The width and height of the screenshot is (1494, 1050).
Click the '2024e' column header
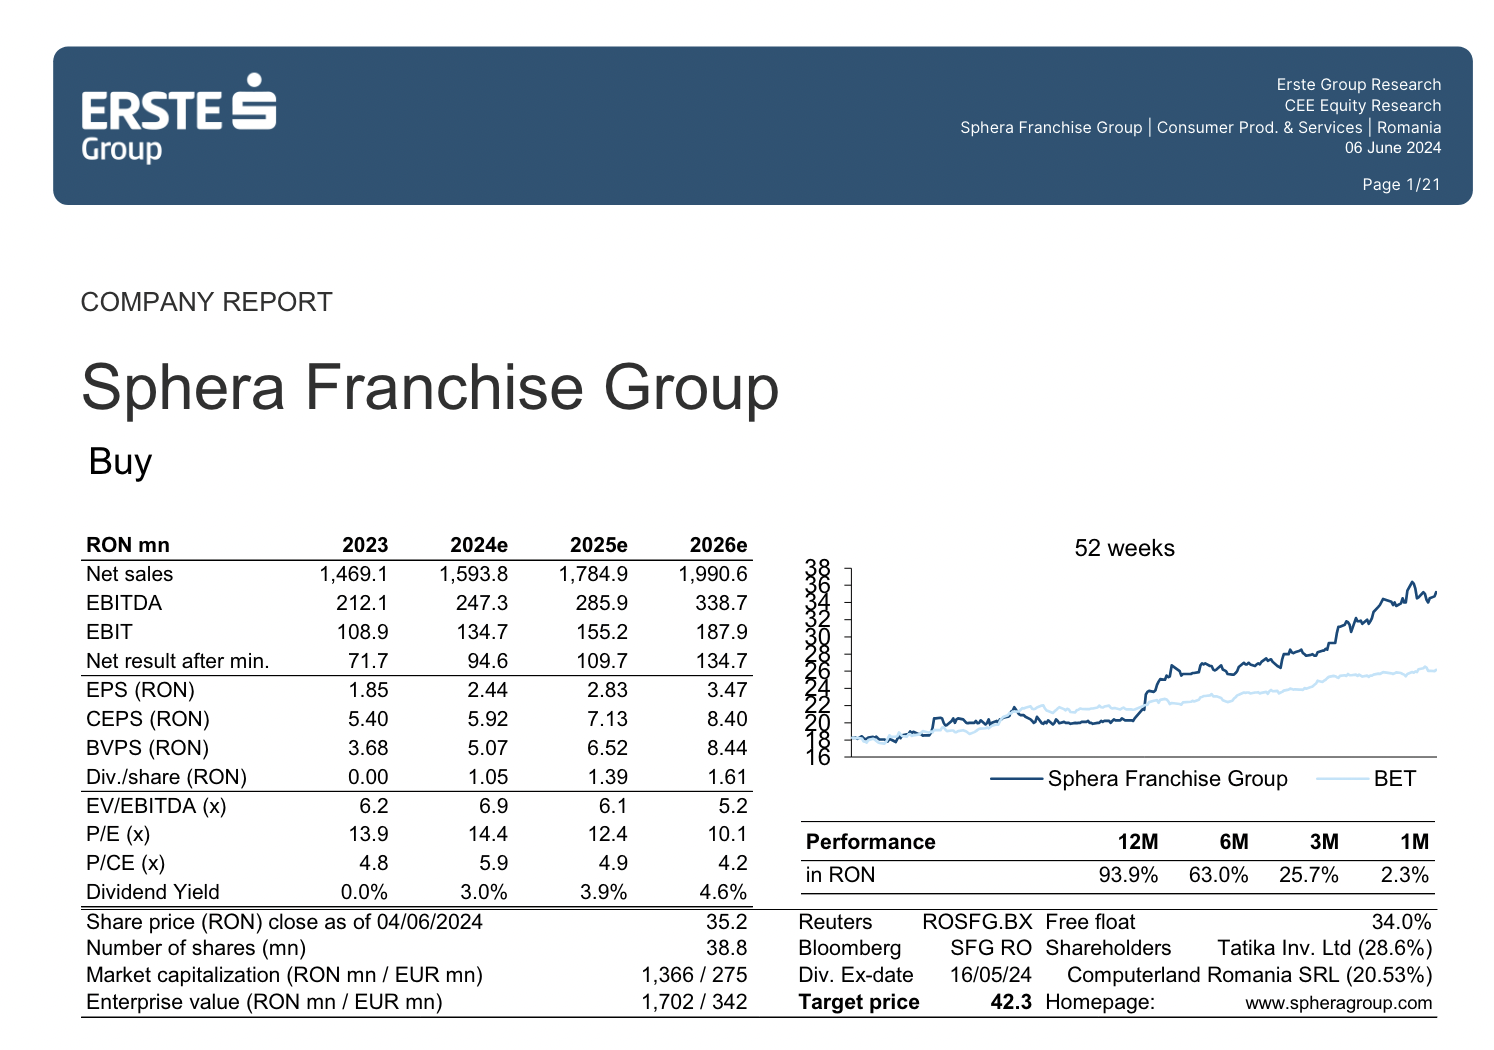(x=478, y=545)
